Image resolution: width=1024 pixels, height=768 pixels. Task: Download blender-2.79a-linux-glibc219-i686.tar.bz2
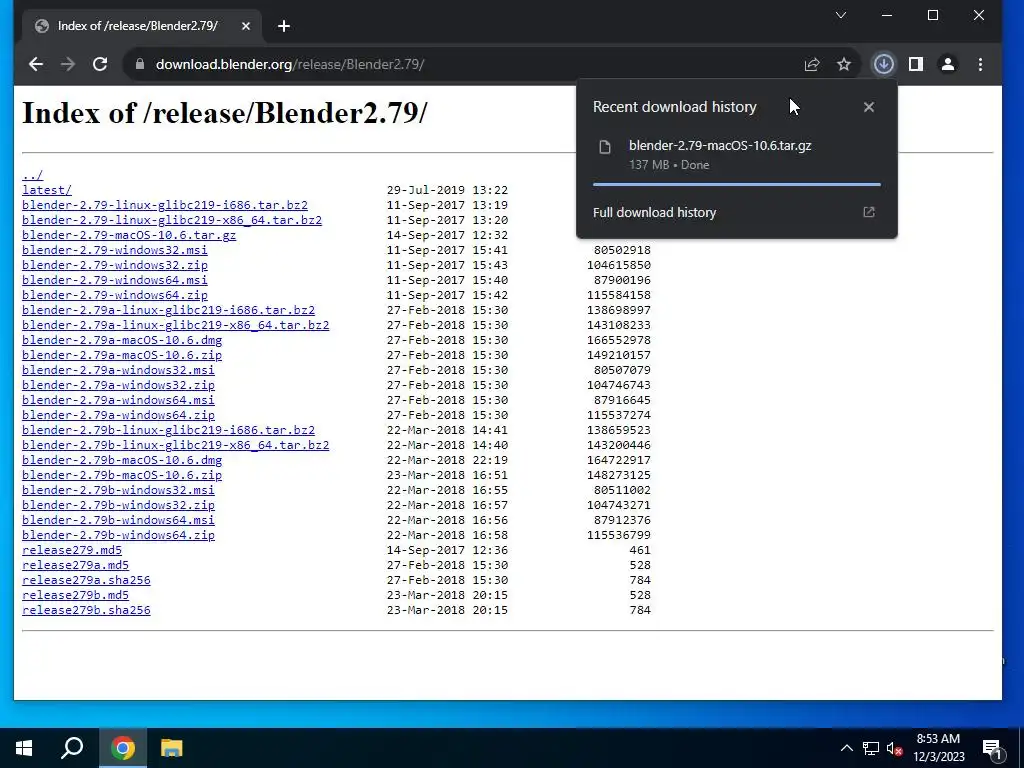[168, 310]
